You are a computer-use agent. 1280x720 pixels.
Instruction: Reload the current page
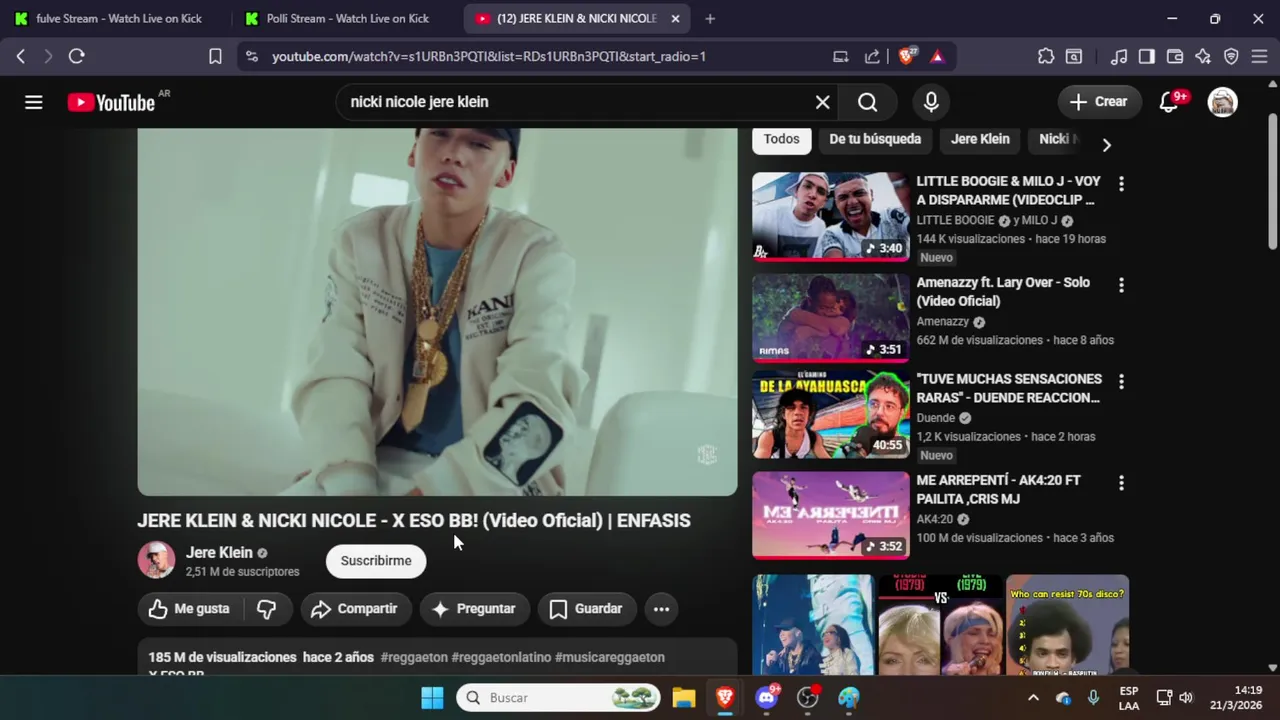point(76,56)
